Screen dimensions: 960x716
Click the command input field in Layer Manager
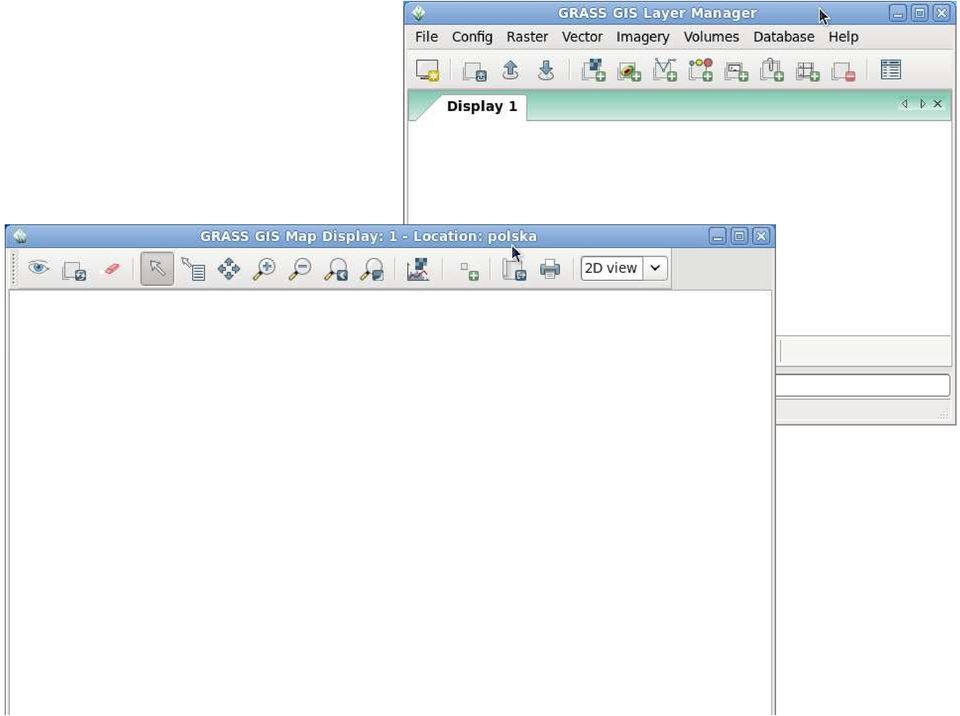click(863, 386)
